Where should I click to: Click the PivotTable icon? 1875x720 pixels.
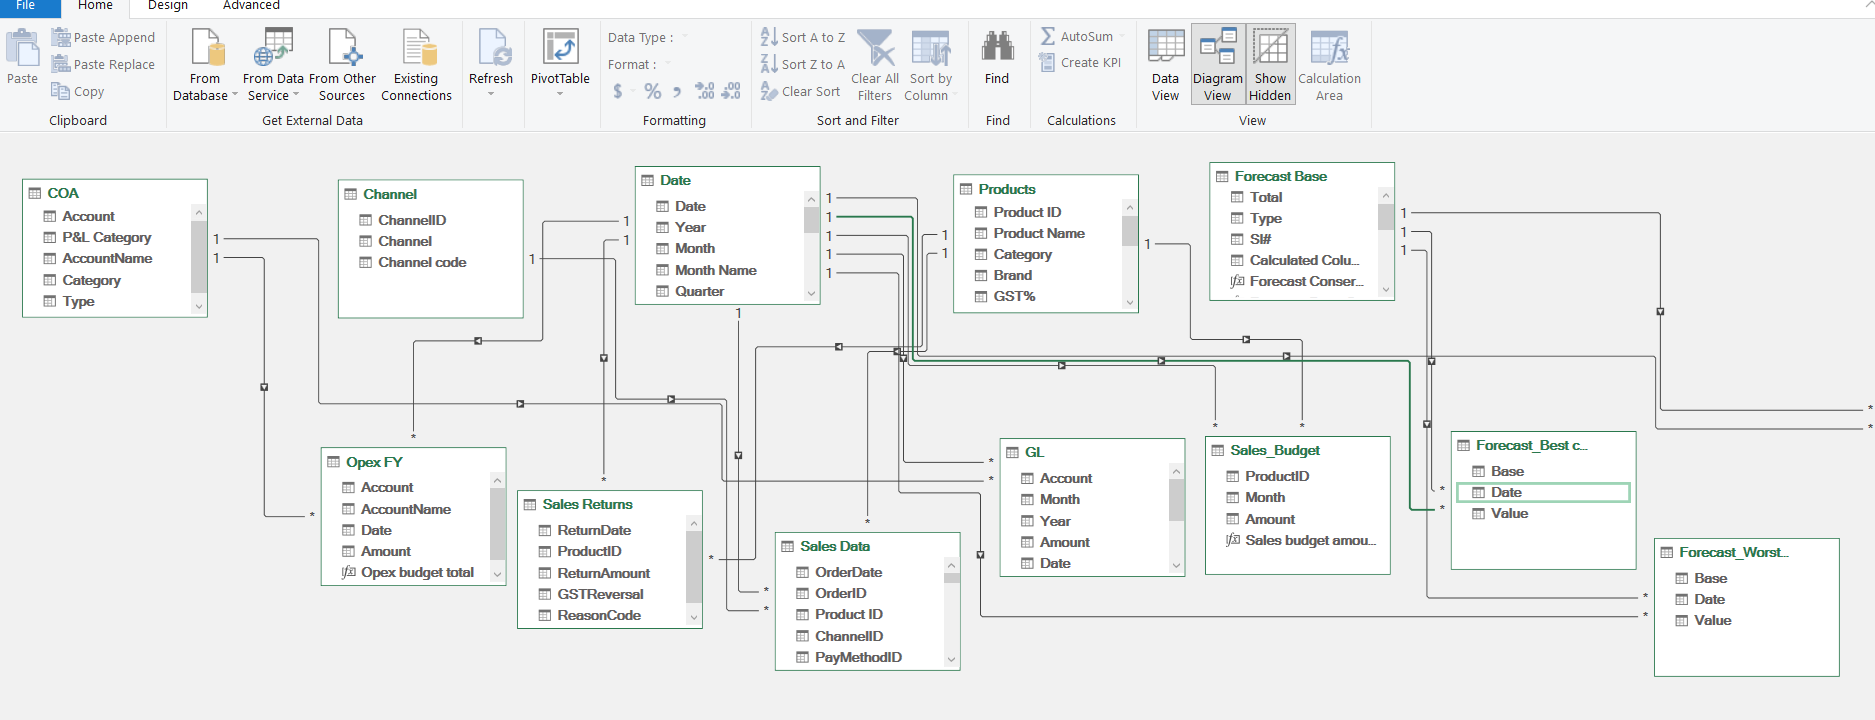[560, 48]
